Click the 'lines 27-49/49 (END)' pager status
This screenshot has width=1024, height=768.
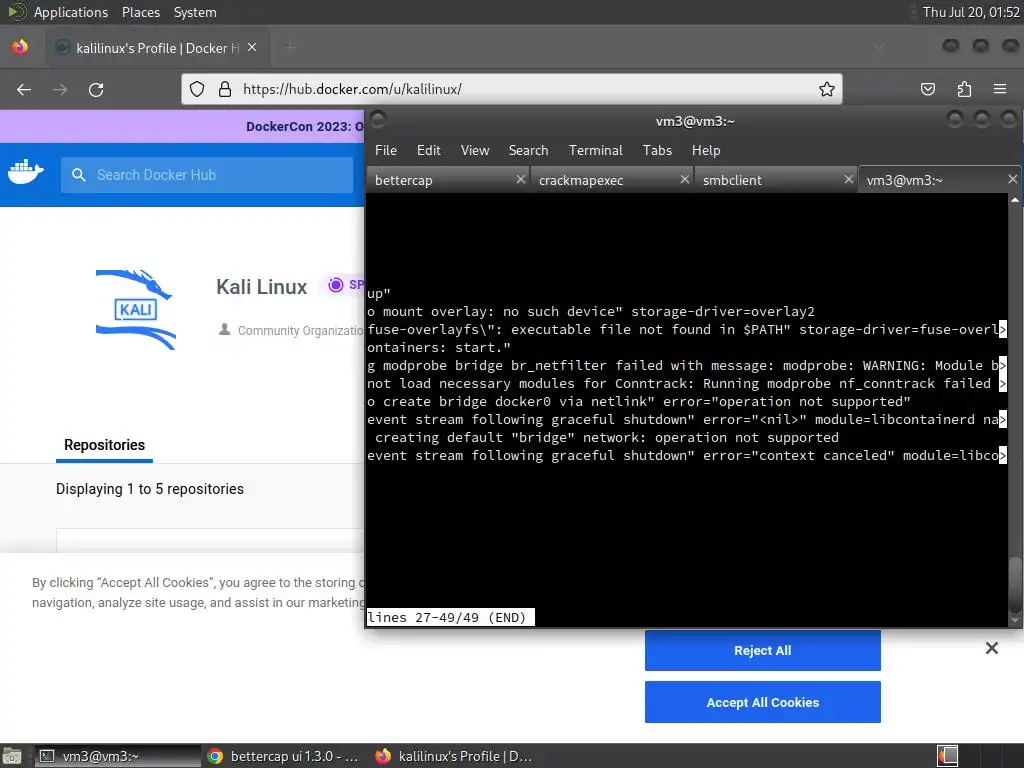[x=450, y=617]
